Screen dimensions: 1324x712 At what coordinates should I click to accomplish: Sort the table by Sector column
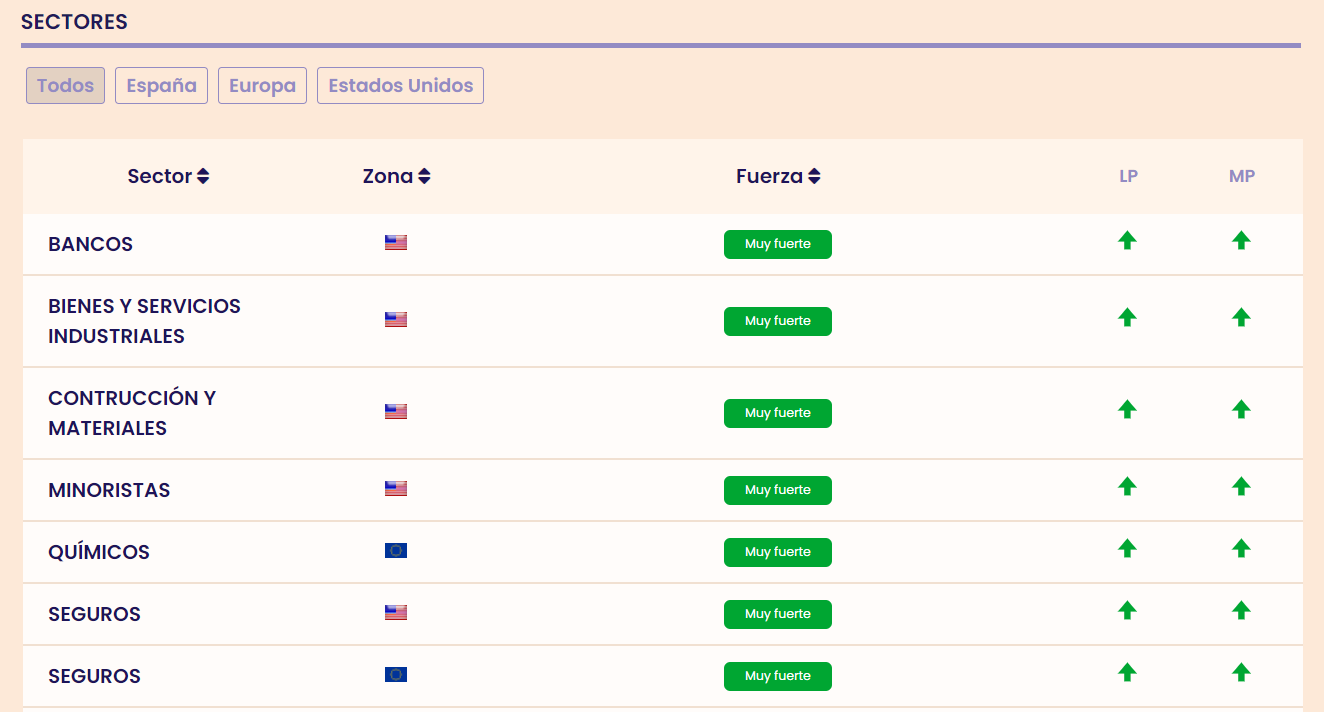click(168, 176)
